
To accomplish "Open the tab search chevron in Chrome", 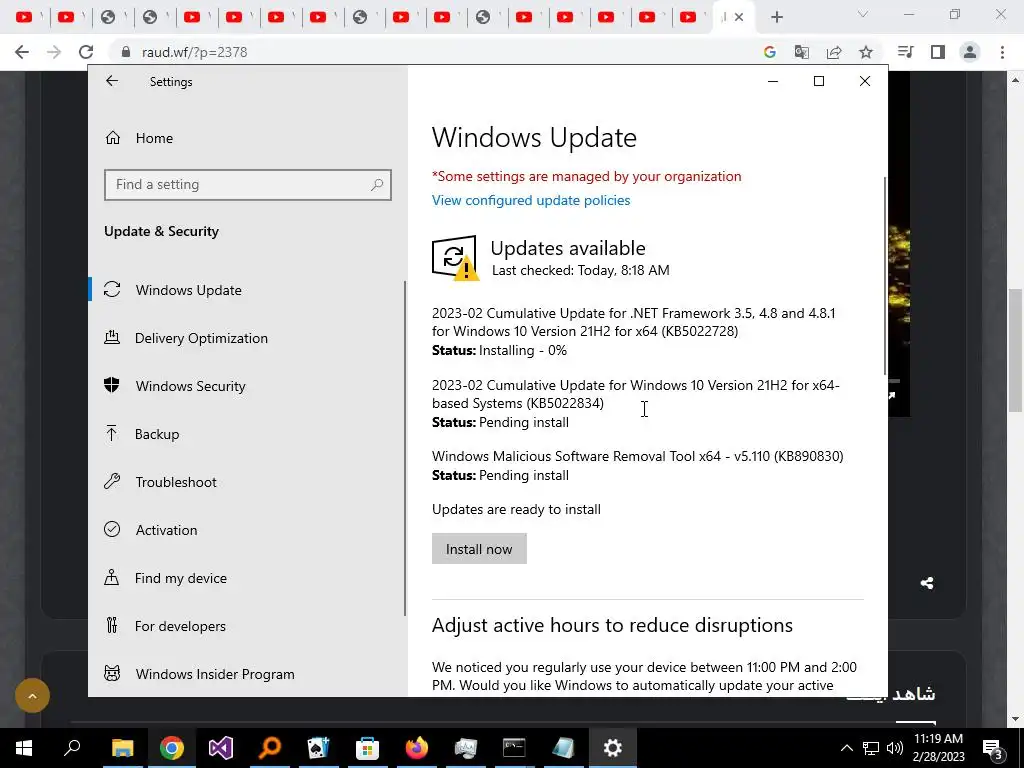I will tap(863, 14).
